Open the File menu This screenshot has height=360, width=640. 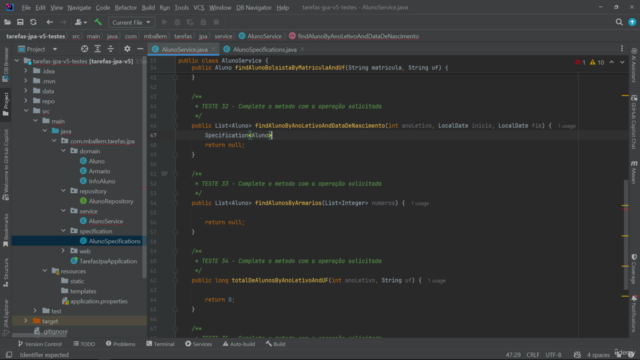26,7
